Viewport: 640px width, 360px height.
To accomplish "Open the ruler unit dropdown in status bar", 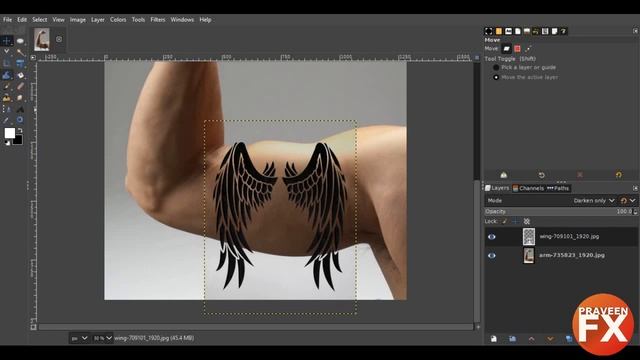I will [x=80, y=338].
